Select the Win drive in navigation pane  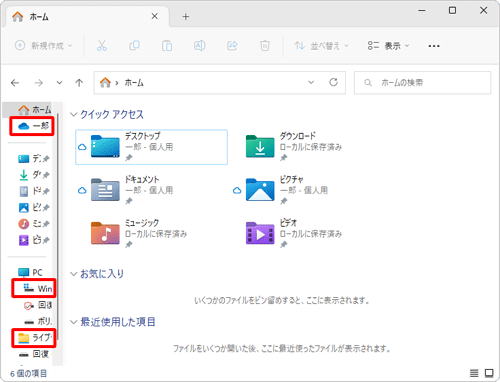click(x=37, y=288)
